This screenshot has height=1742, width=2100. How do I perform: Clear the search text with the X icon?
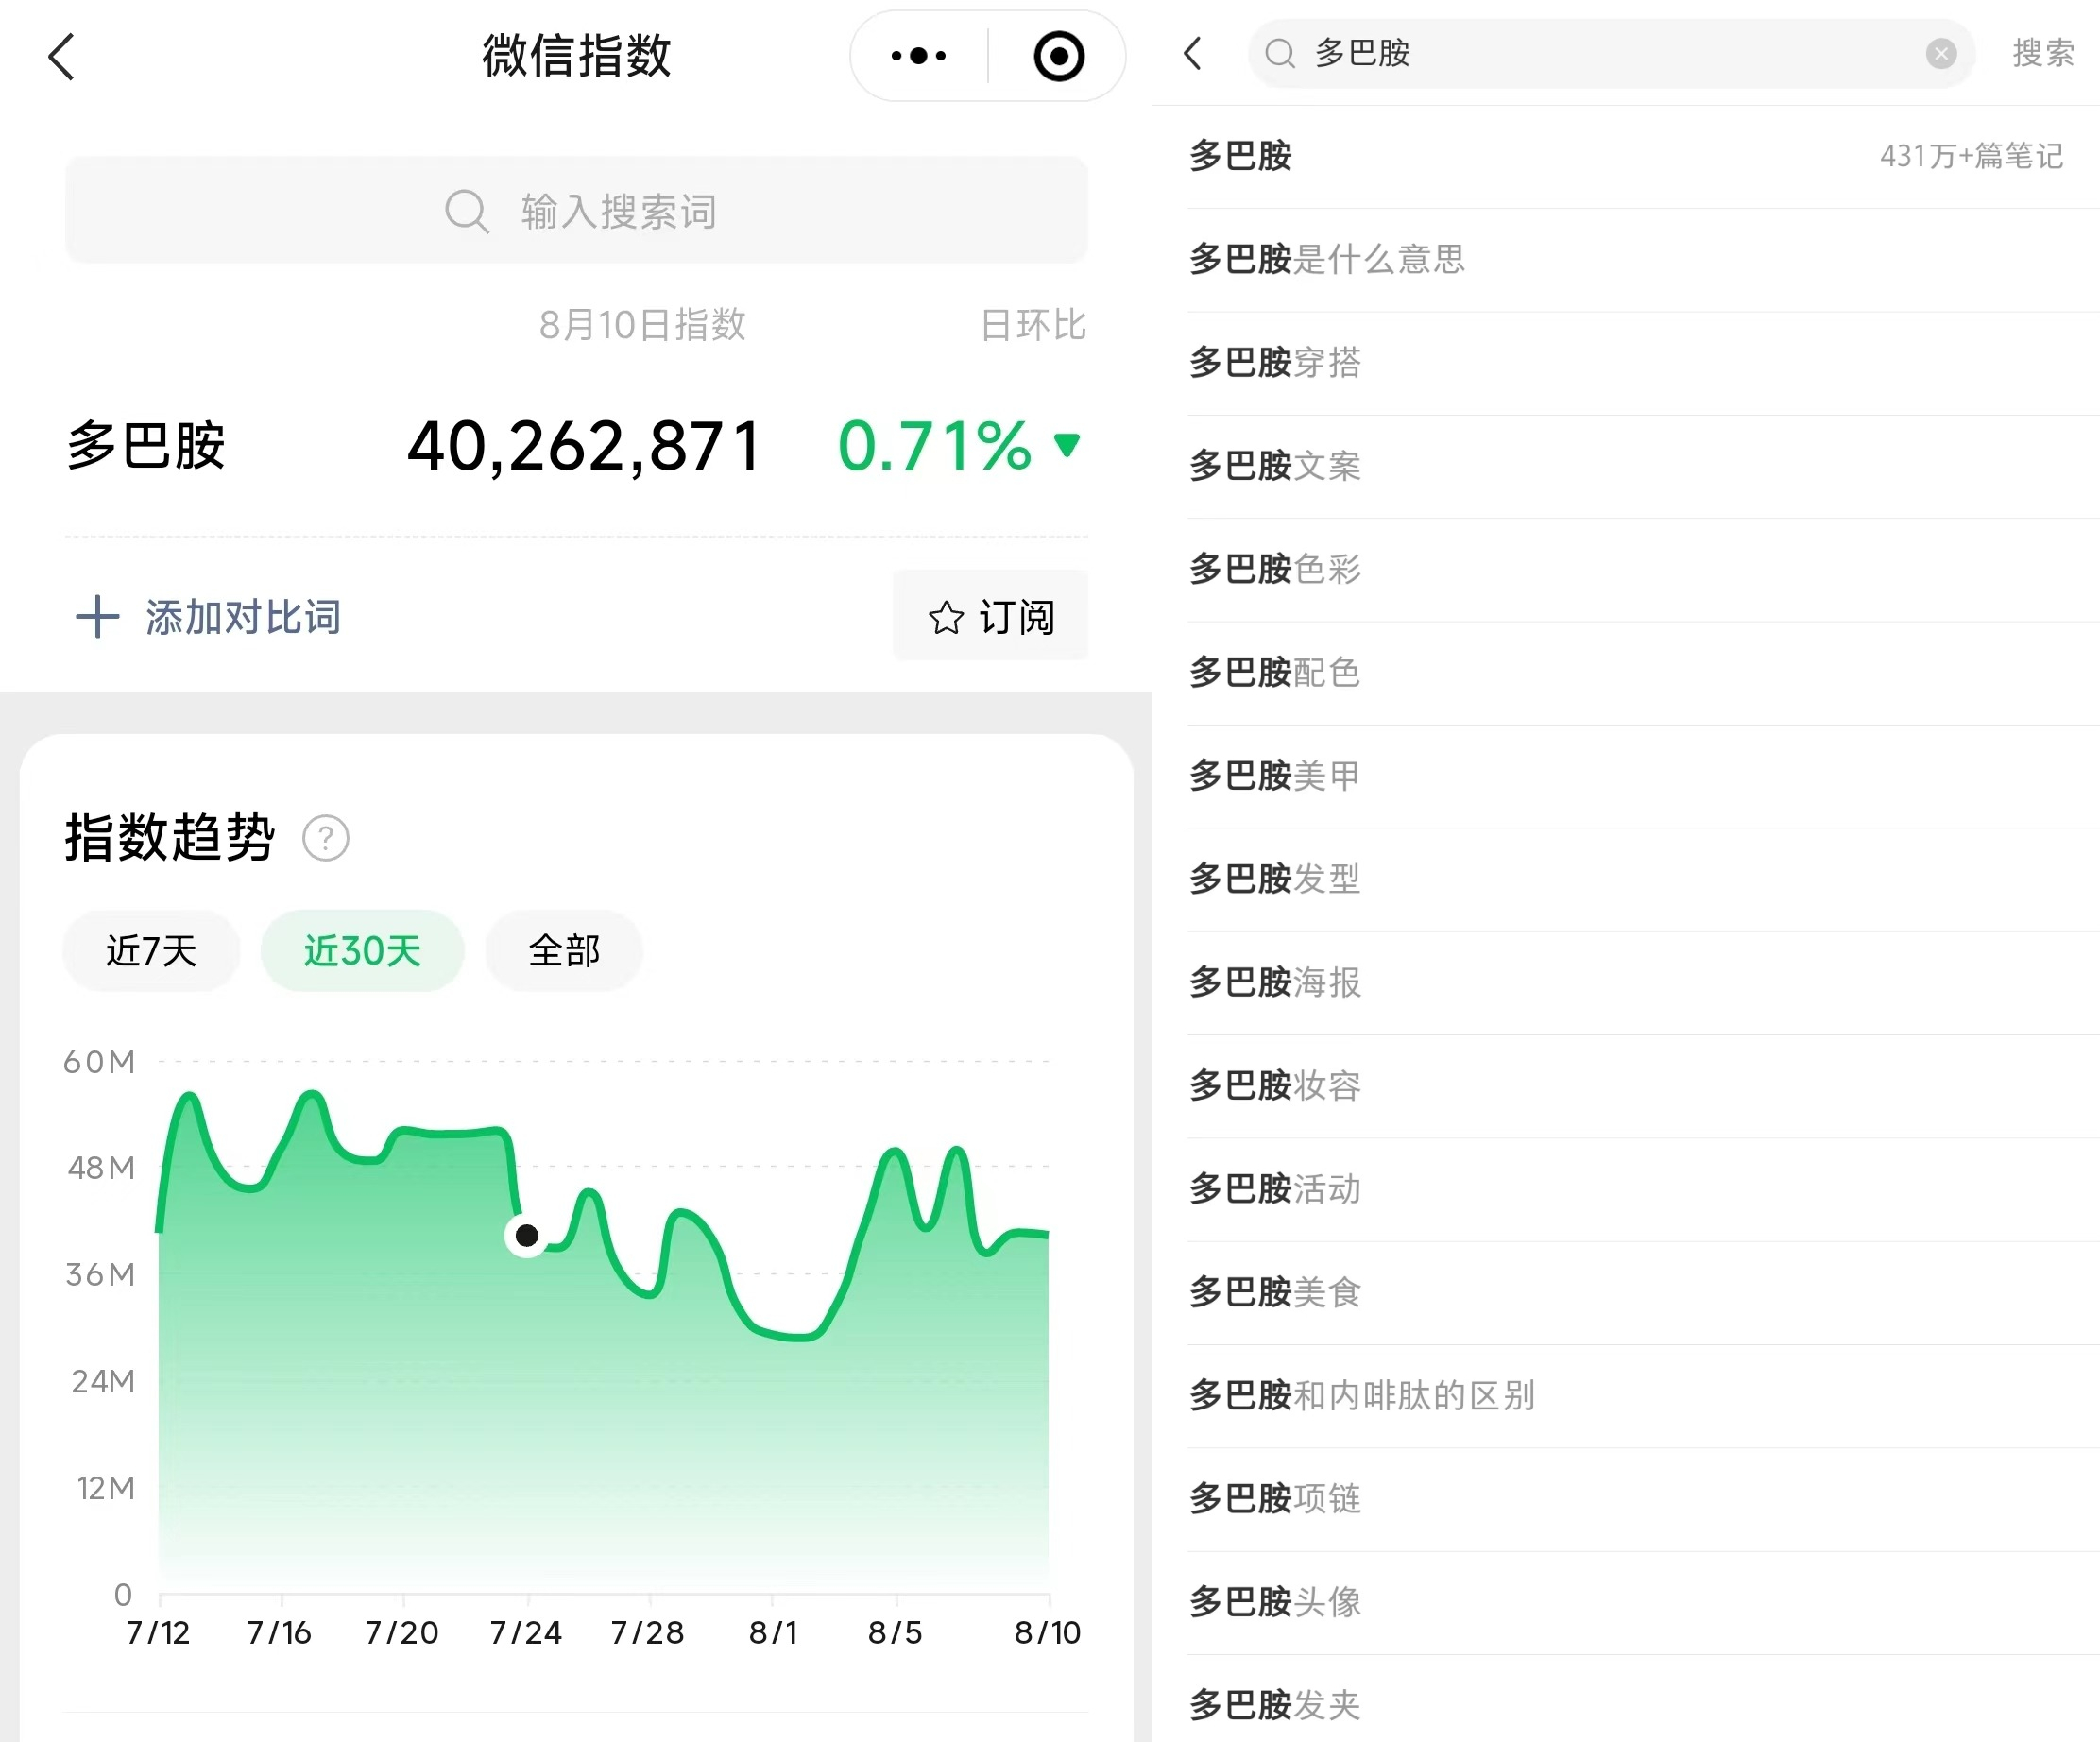tap(1941, 53)
